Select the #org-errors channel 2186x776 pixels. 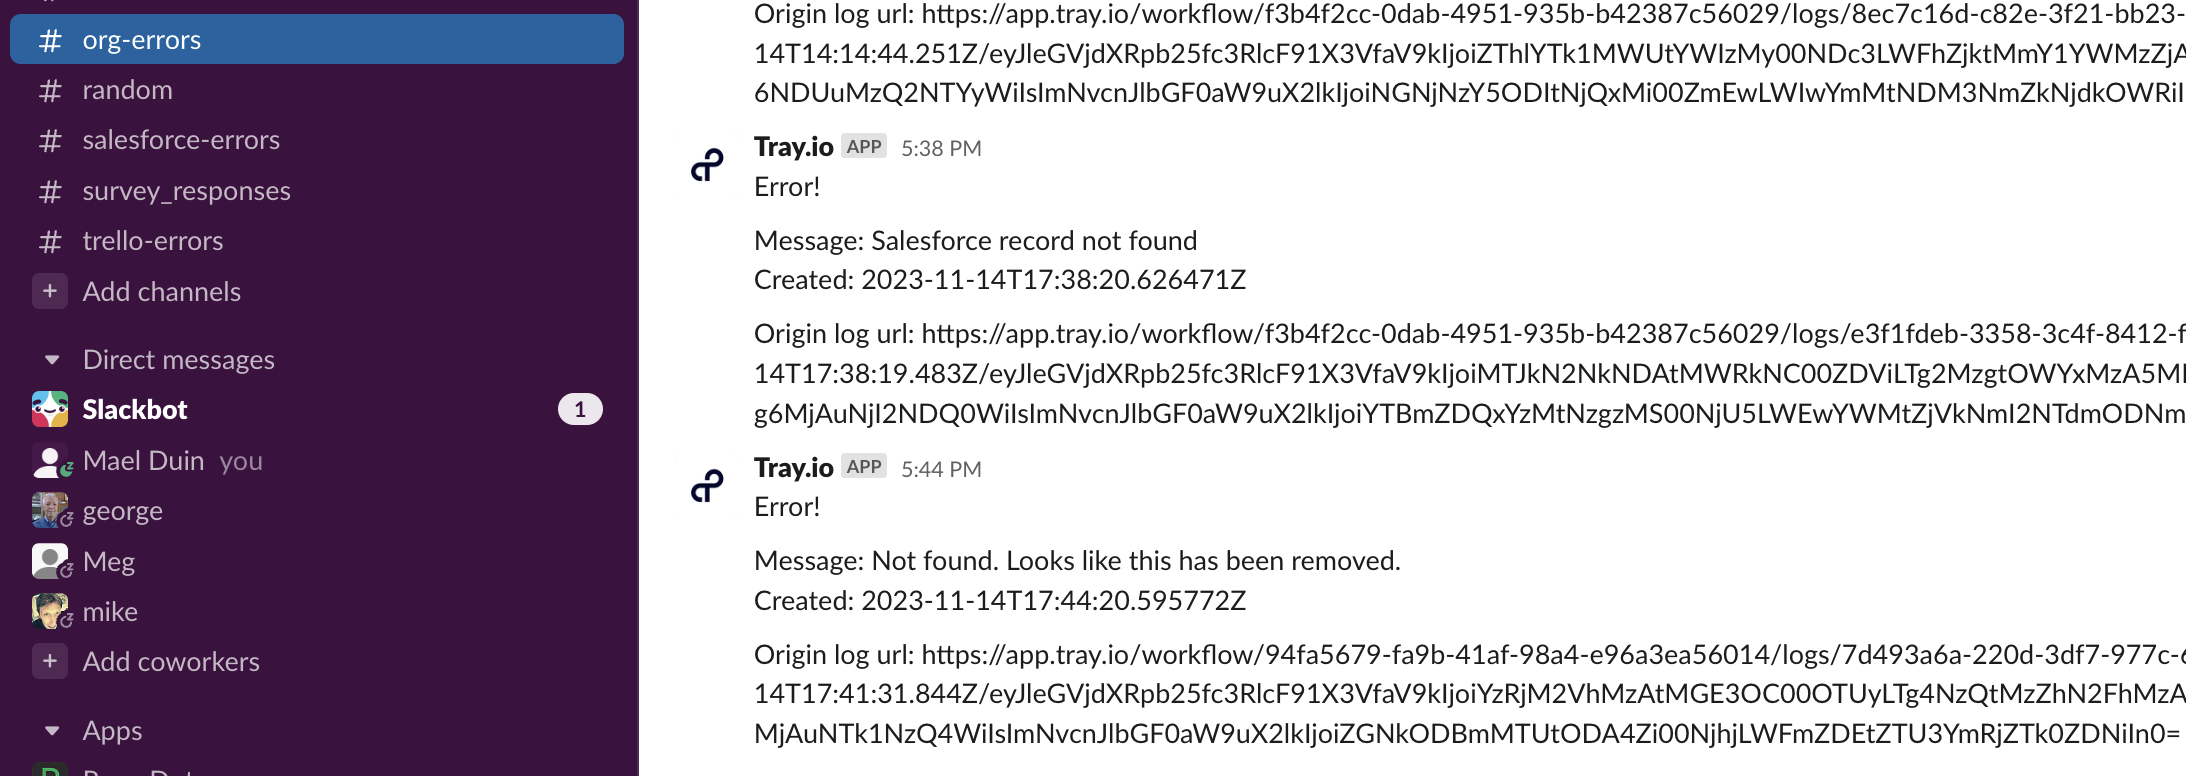click(x=140, y=39)
